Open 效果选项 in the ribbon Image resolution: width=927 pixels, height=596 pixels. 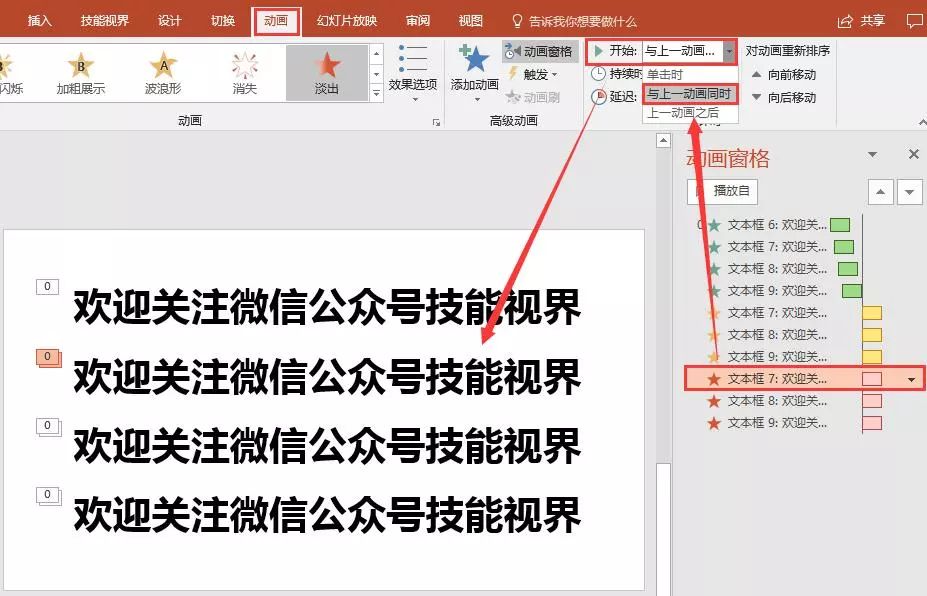[x=413, y=68]
